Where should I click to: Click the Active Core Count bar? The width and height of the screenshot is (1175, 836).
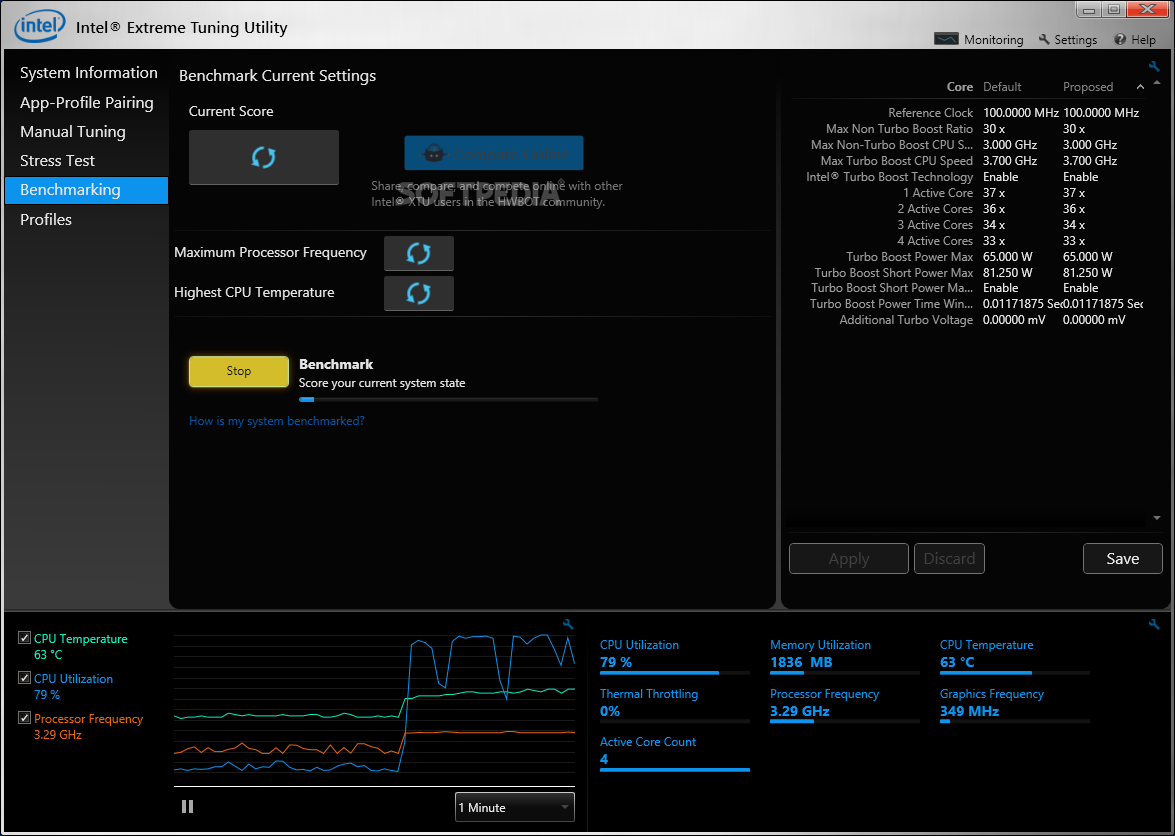click(674, 769)
